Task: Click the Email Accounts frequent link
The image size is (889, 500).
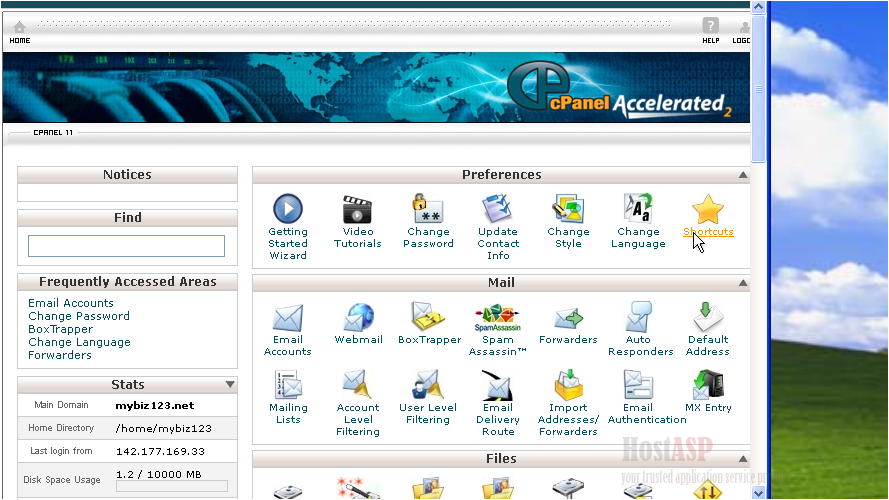Action: (x=71, y=303)
